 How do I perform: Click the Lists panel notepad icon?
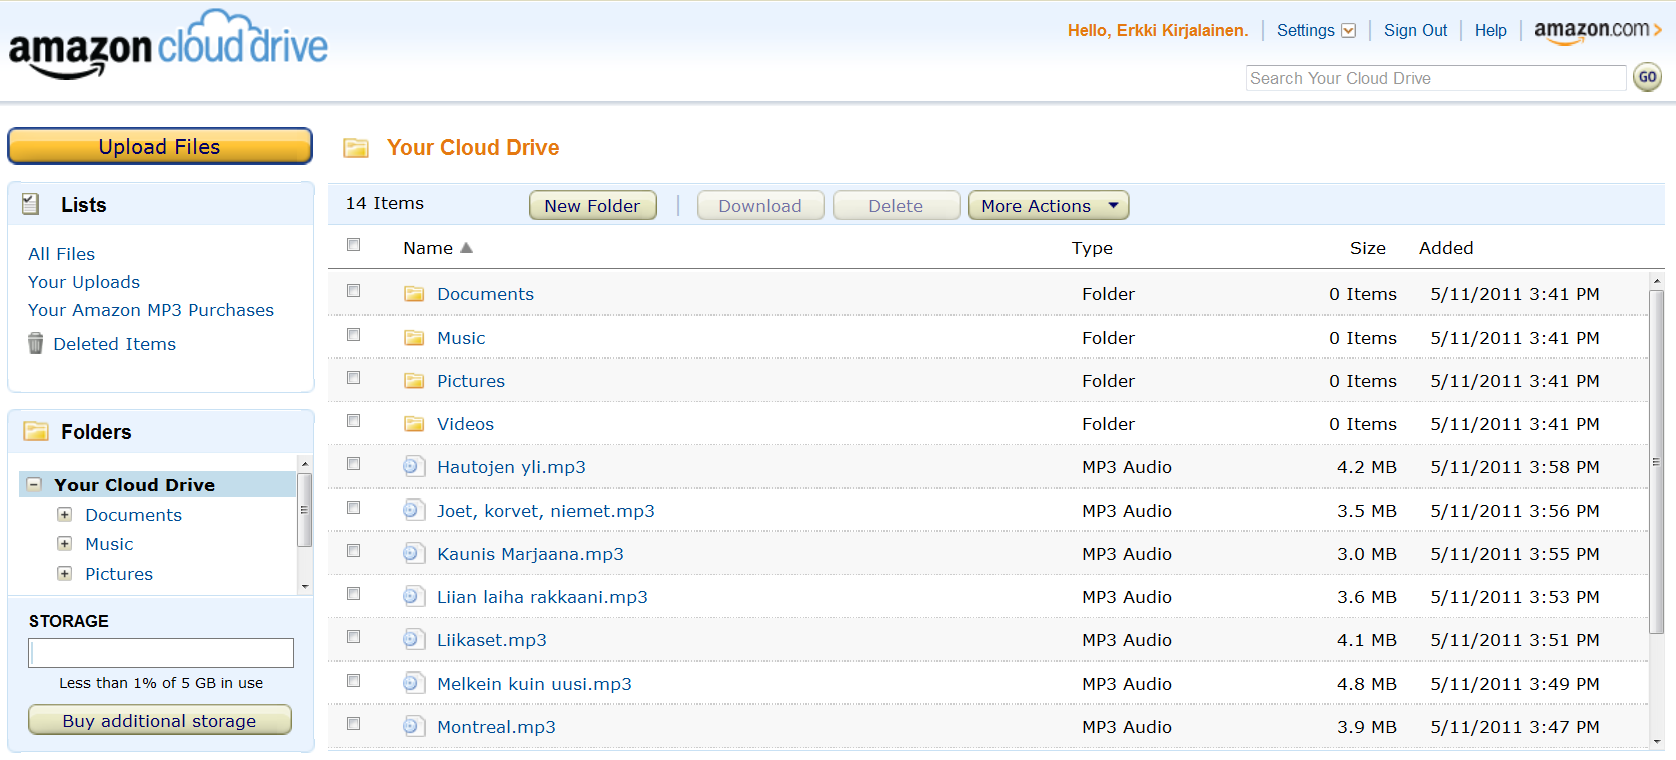tap(31, 204)
